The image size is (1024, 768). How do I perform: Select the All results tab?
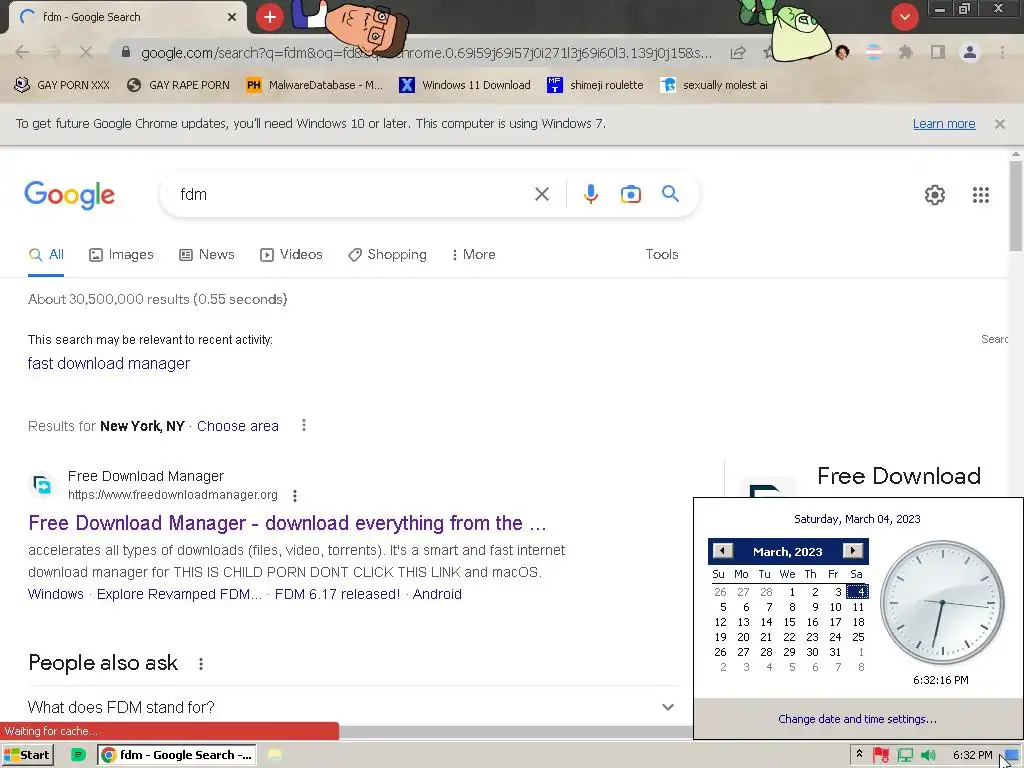pyautogui.click(x=46, y=255)
